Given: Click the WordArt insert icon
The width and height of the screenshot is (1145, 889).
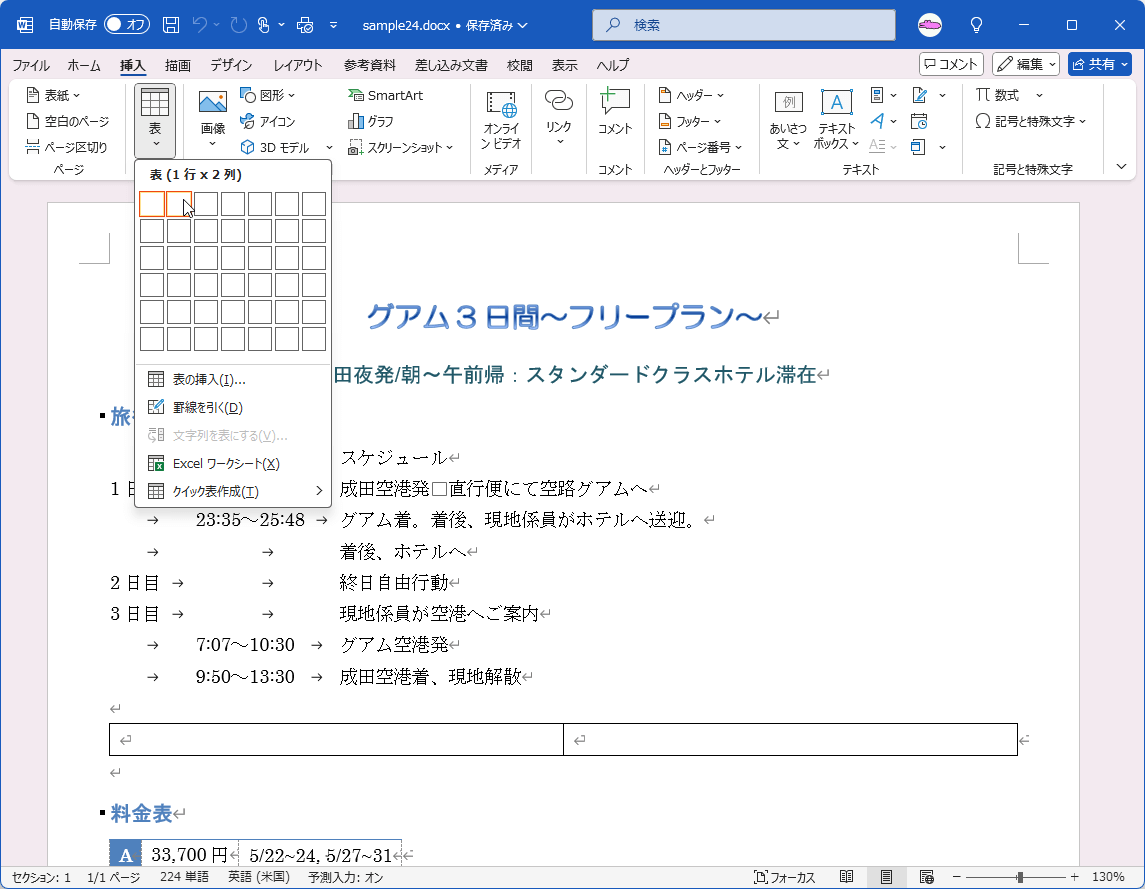Looking at the screenshot, I should coord(878,121).
